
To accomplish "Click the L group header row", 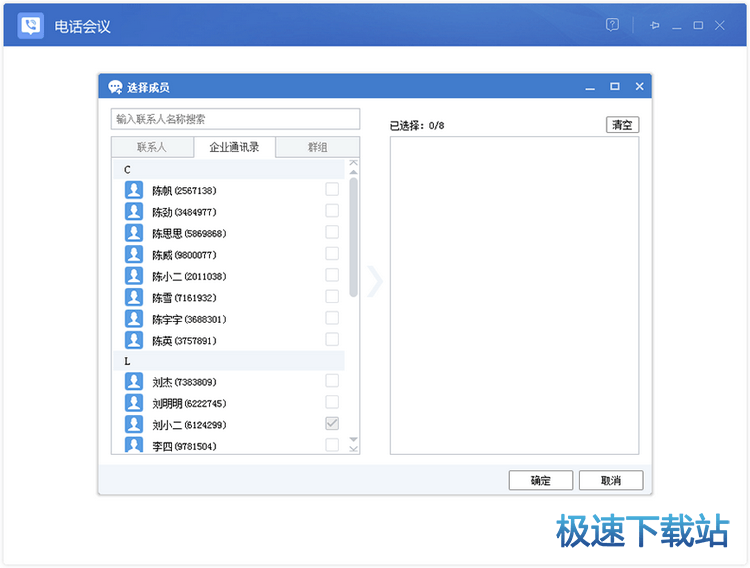I will coord(229,361).
